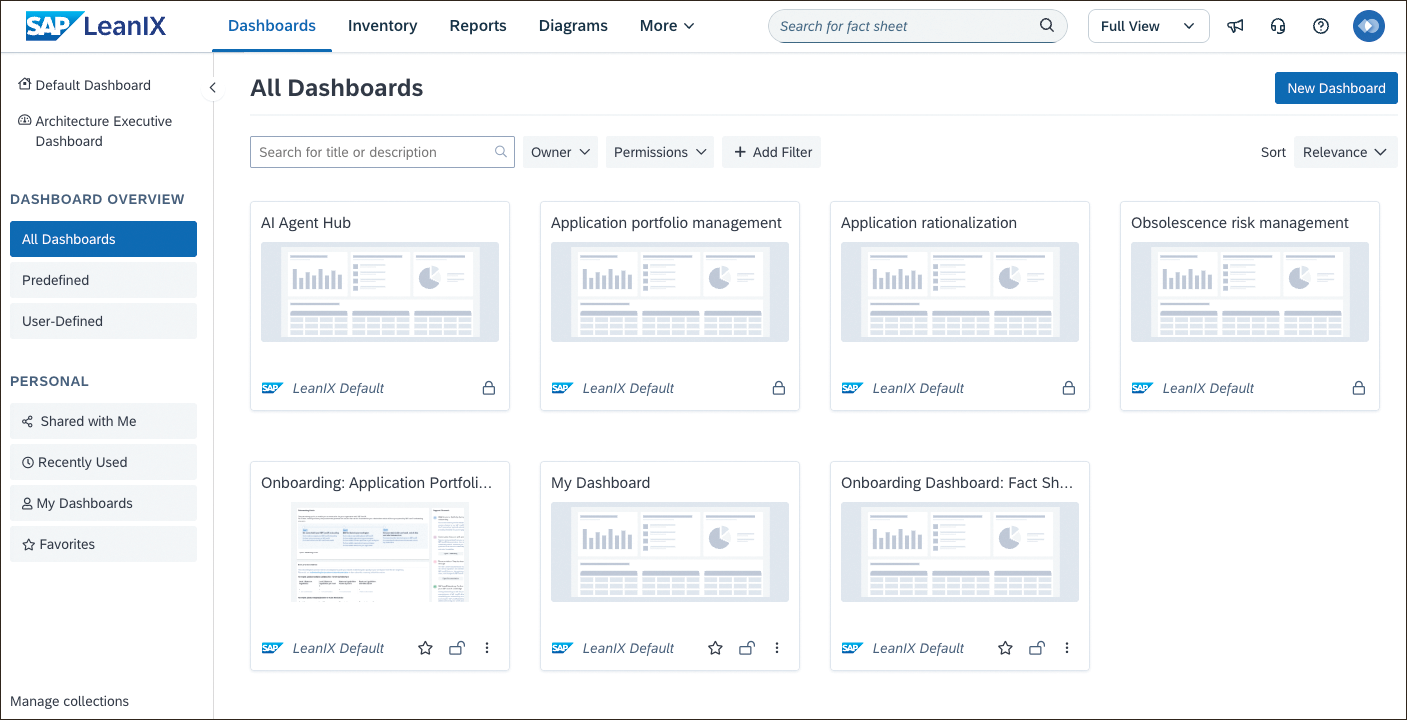Click the AI Agent Hub title
1407x720 pixels.
point(306,223)
